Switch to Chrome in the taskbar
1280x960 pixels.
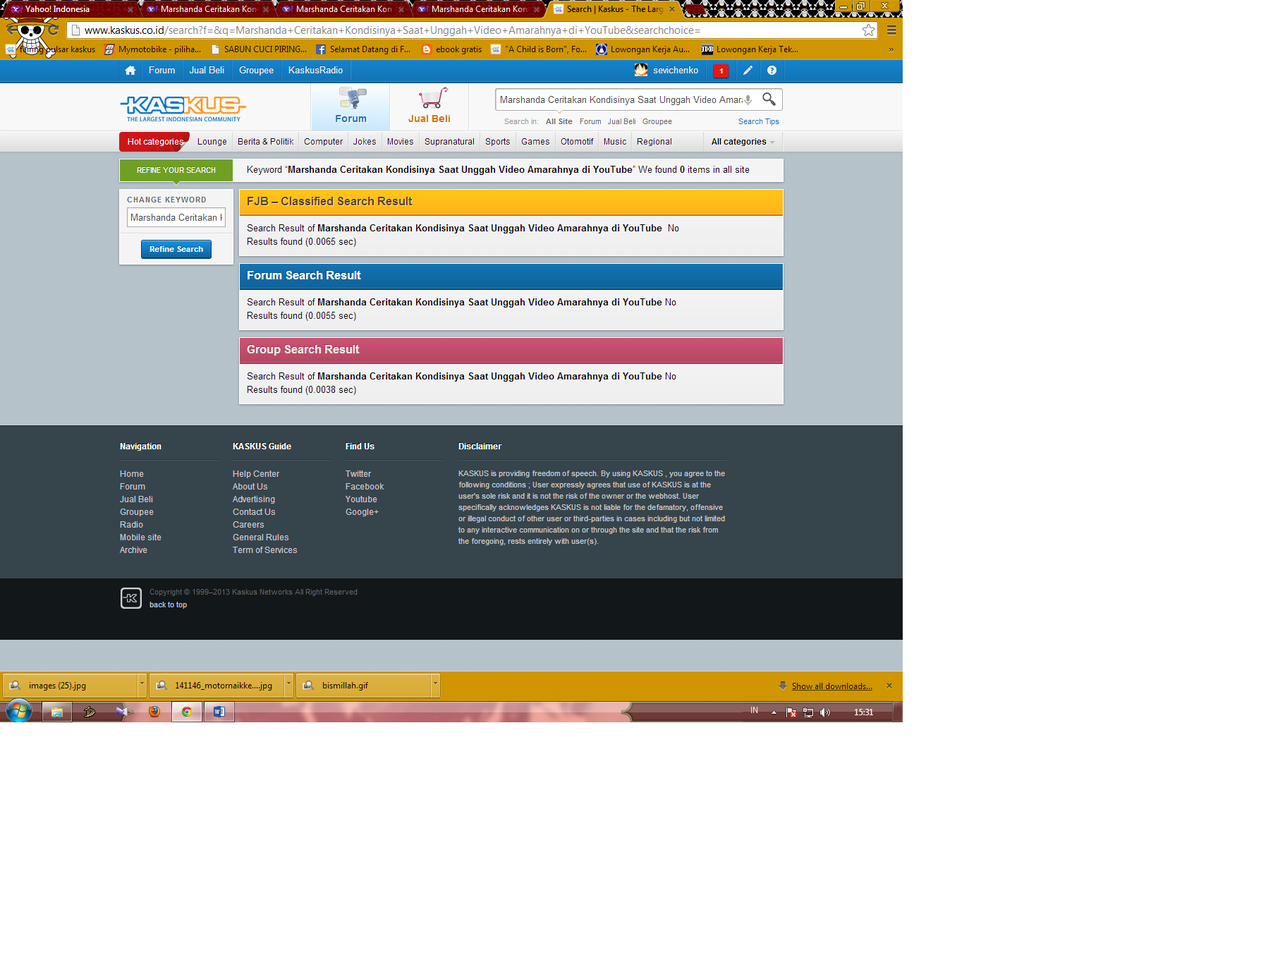click(186, 712)
